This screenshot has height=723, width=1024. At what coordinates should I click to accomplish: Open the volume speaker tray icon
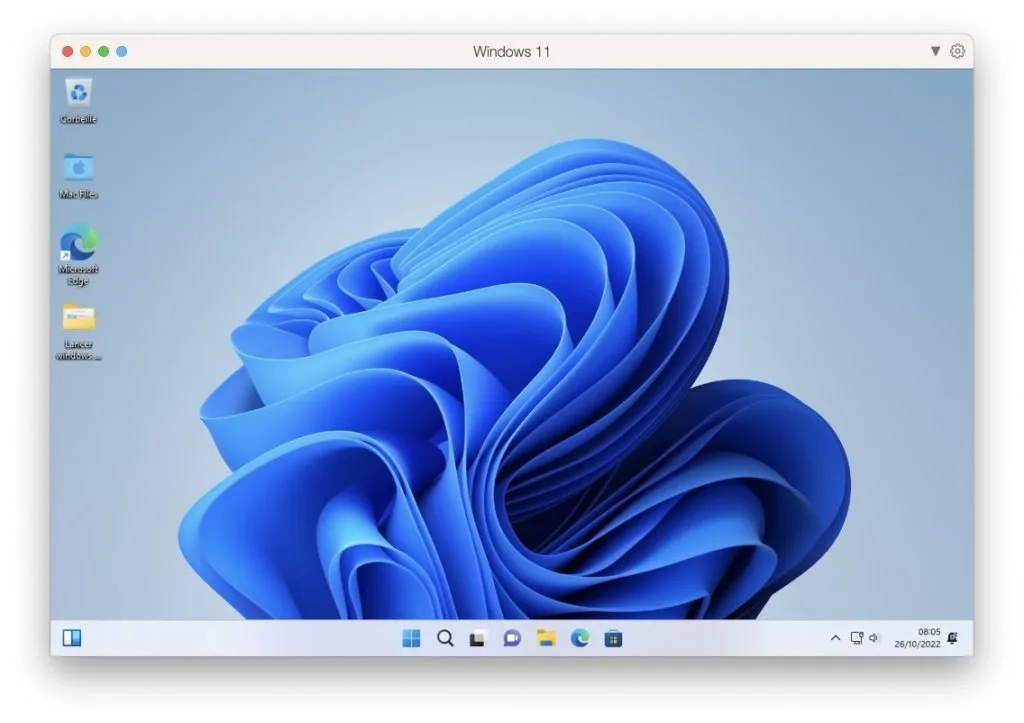coord(874,637)
